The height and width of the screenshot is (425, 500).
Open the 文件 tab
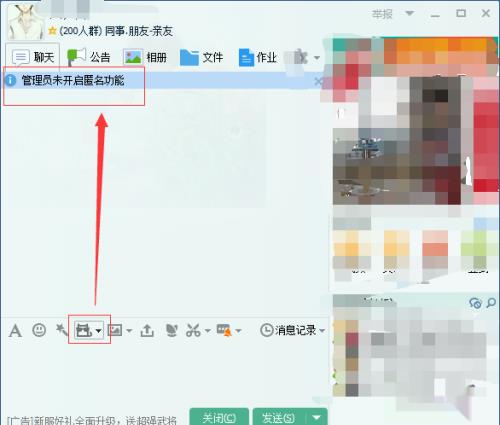point(201,57)
